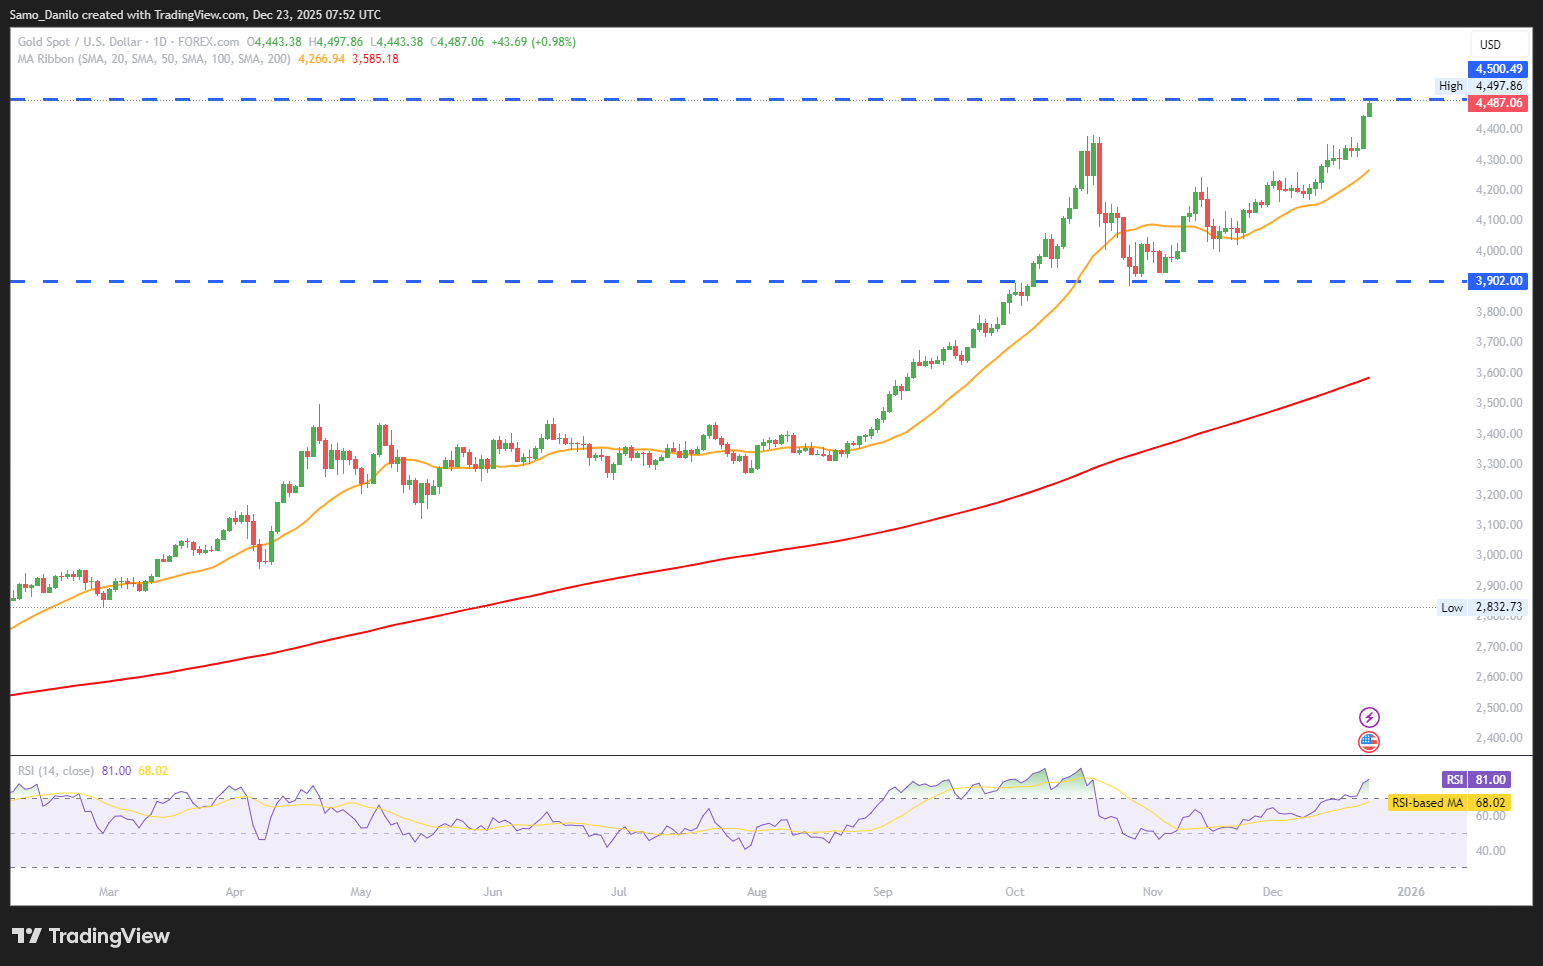Click the Dec label on time axis

[1272, 892]
